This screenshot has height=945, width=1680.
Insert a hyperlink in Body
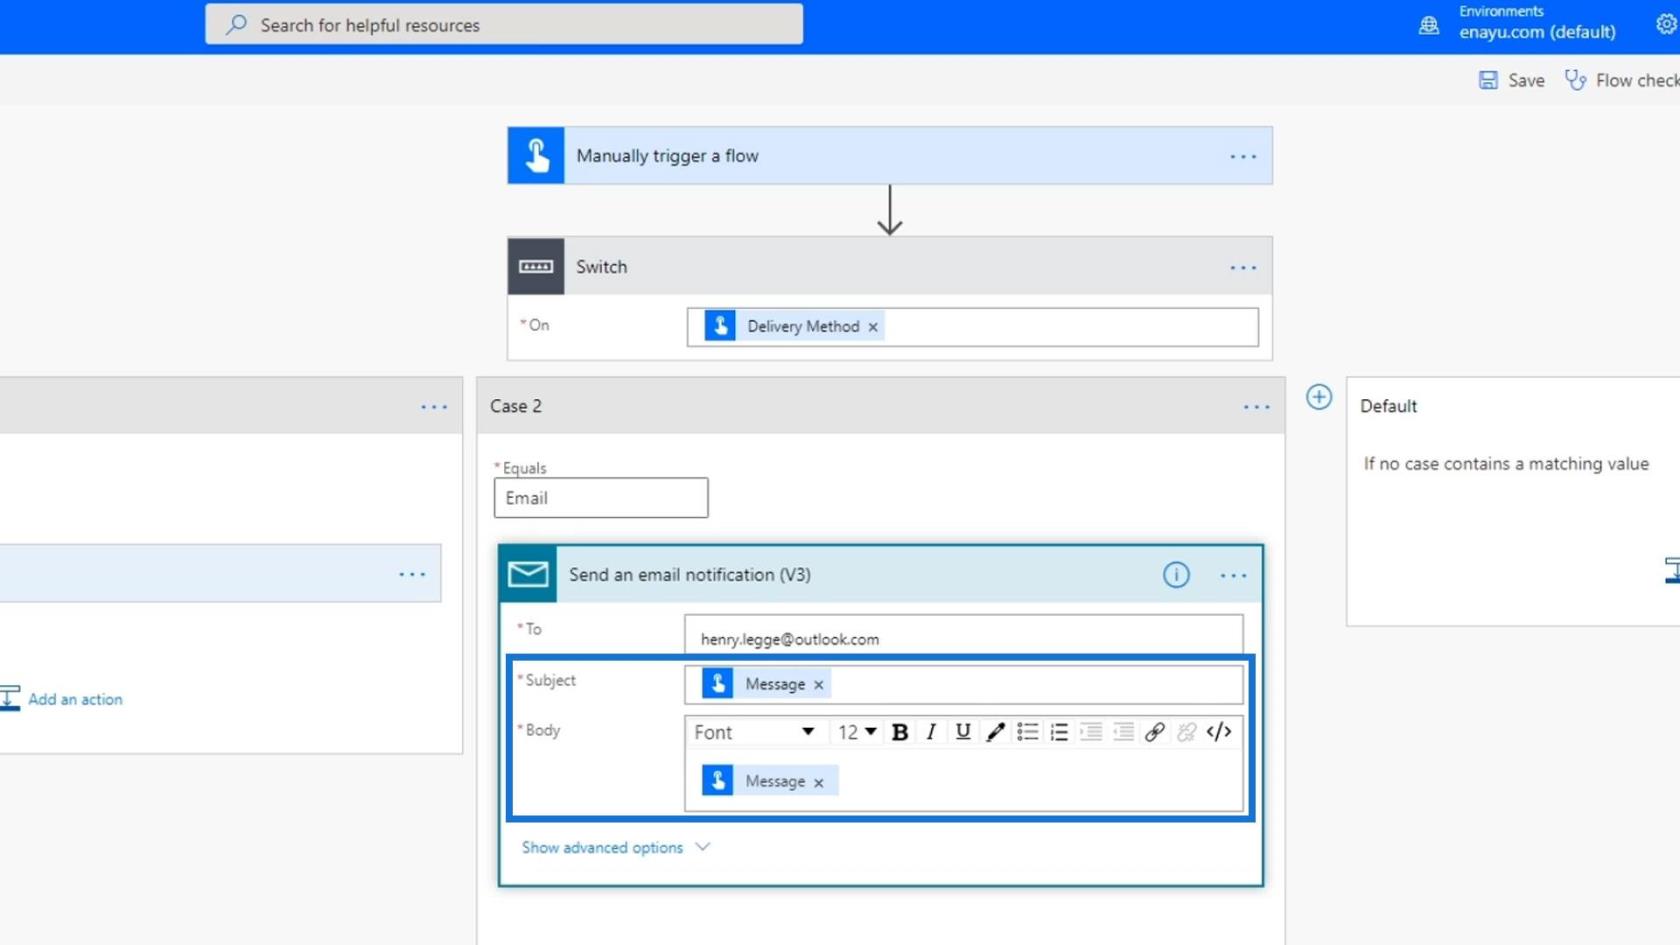click(1155, 733)
